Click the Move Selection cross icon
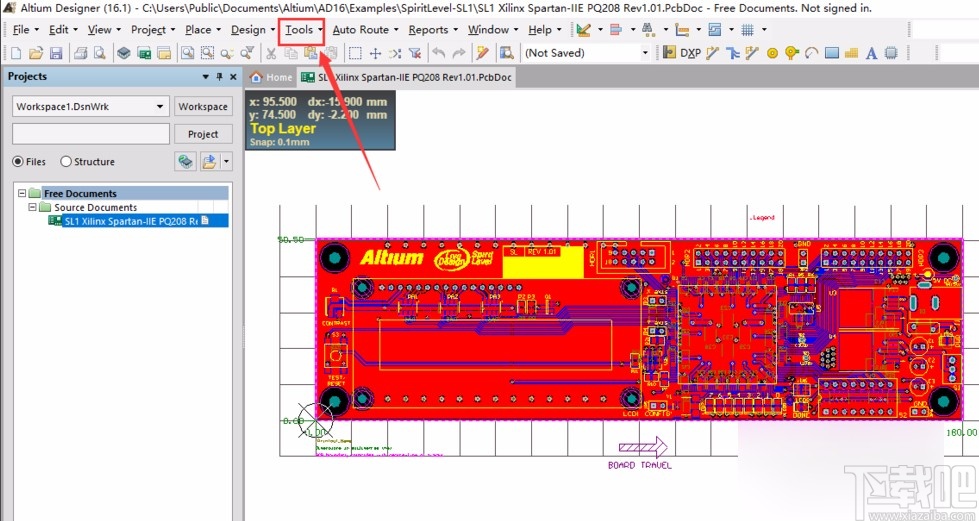This screenshot has height=521, width=979. [375, 53]
